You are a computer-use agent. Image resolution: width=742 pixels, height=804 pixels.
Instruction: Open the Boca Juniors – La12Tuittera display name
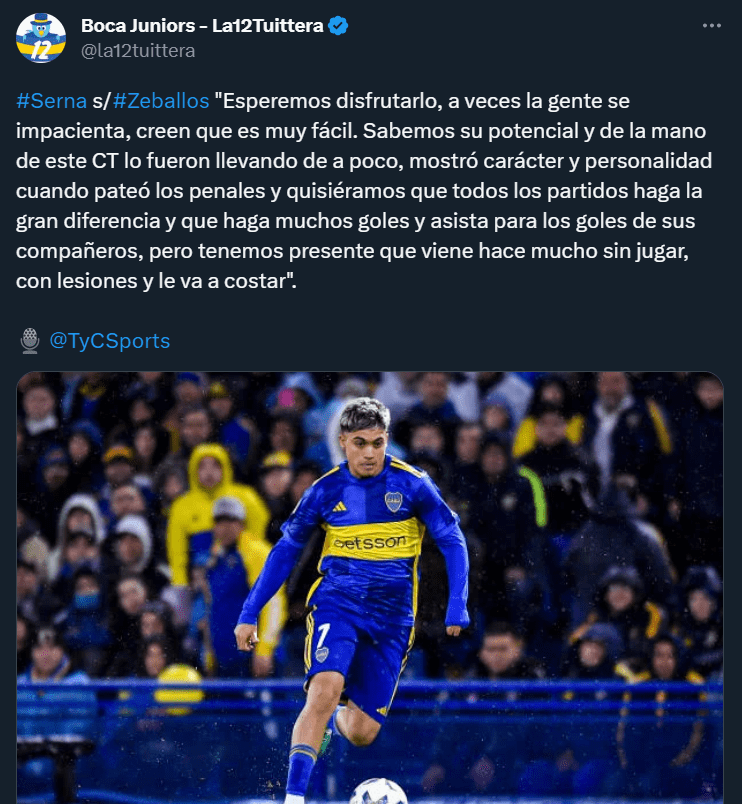click(202, 26)
